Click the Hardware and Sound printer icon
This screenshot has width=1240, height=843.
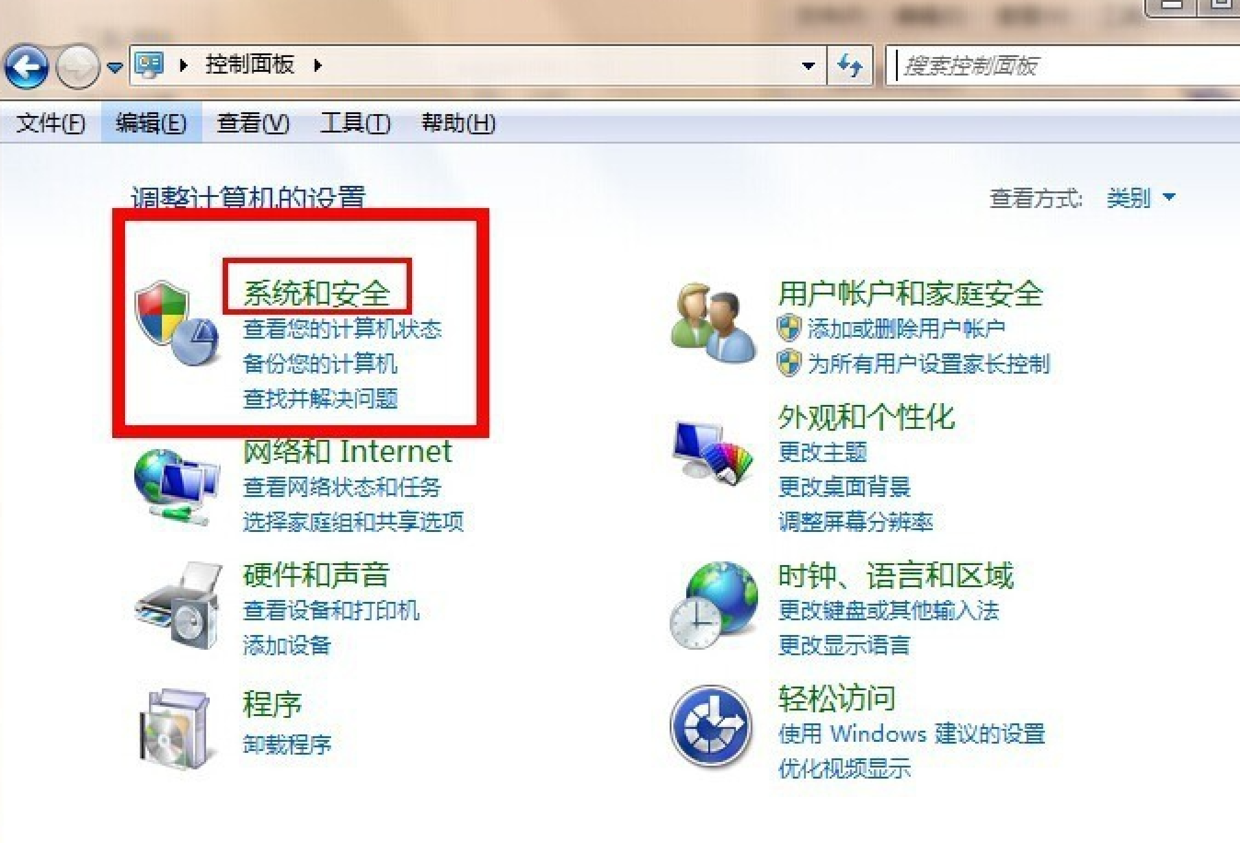[x=179, y=606]
